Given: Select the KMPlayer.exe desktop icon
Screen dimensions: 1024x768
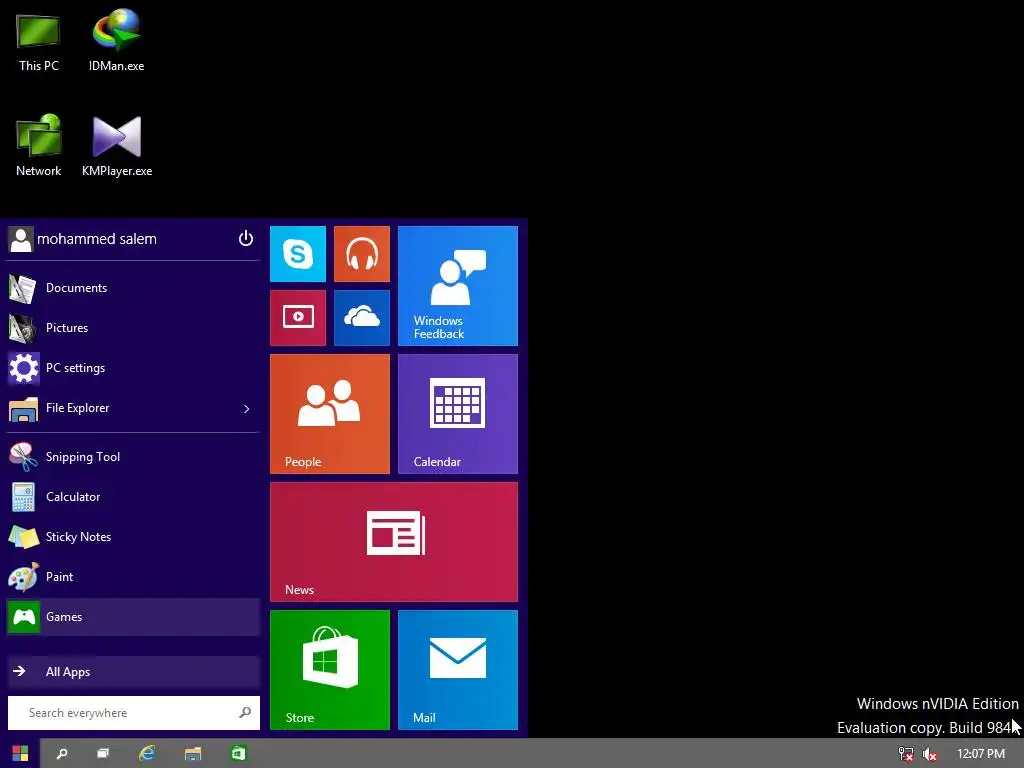Looking at the screenshot, I should [117, 146].
